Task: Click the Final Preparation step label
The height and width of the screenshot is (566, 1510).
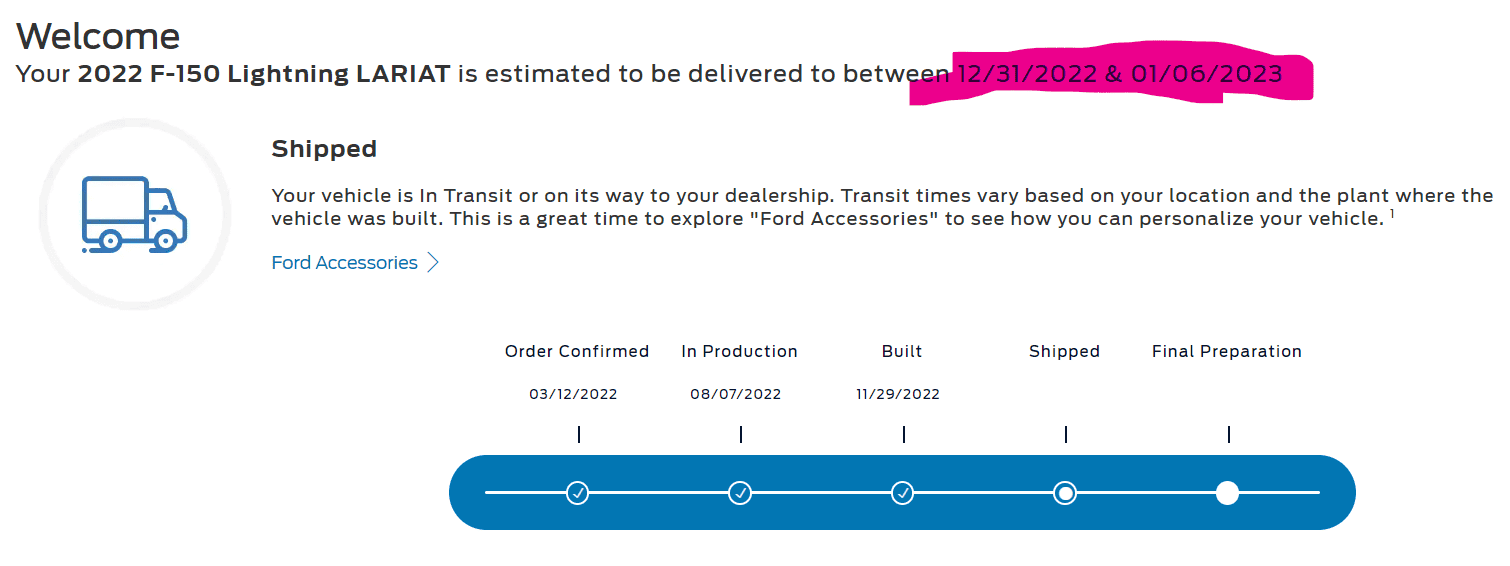Action: (x=1227, y=352)
